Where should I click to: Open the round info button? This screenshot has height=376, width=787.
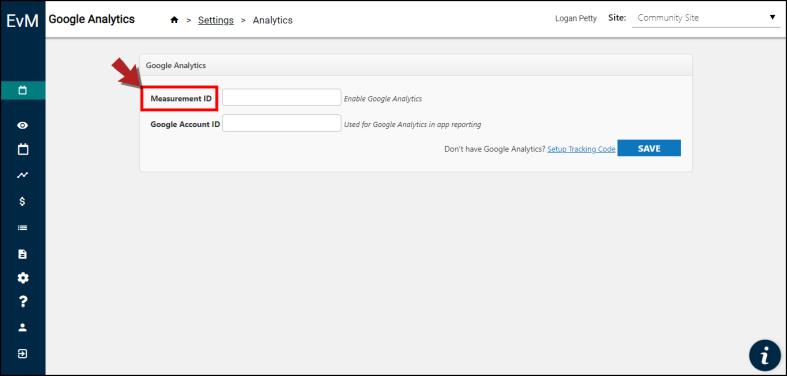(x=764, y=356)
